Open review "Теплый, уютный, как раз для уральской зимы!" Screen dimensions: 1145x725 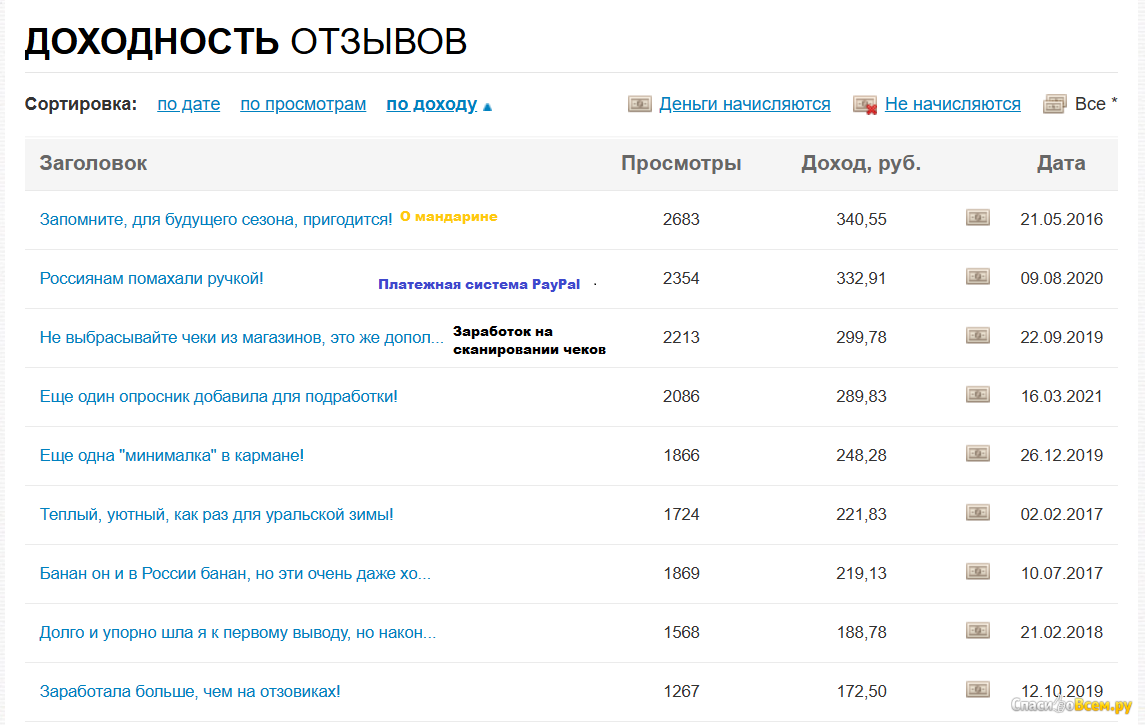(216, 514)
